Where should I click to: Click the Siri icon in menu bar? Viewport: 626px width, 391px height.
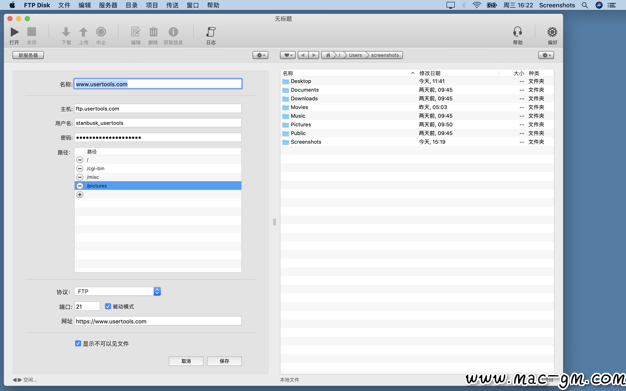coord(599,5)
